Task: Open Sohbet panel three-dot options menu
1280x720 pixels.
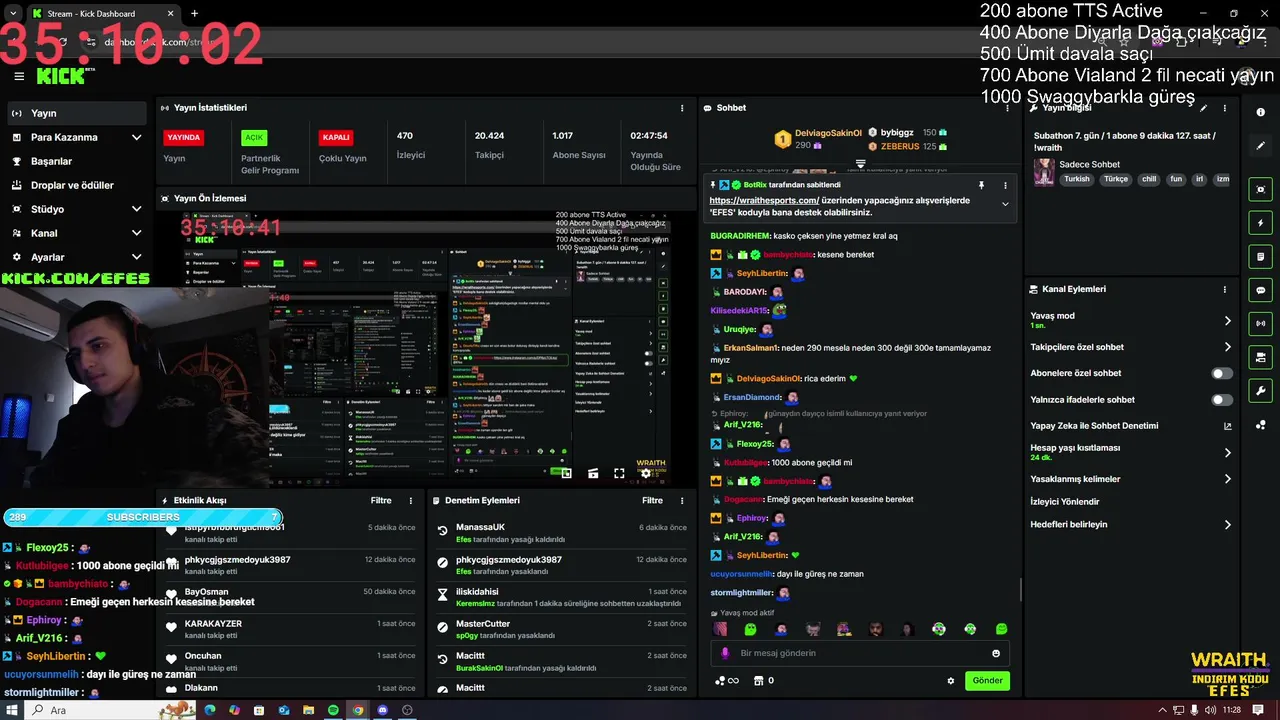Action: [x=1005, y=108]
